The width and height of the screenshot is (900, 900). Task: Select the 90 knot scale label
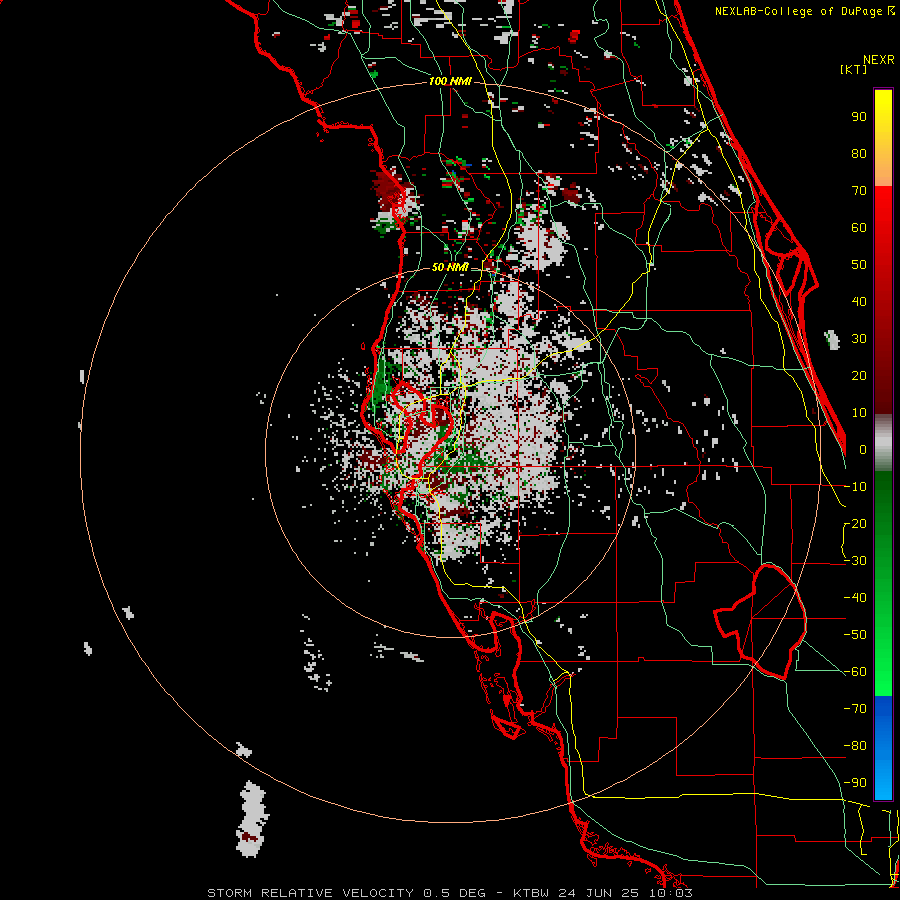tap(859, 117)
